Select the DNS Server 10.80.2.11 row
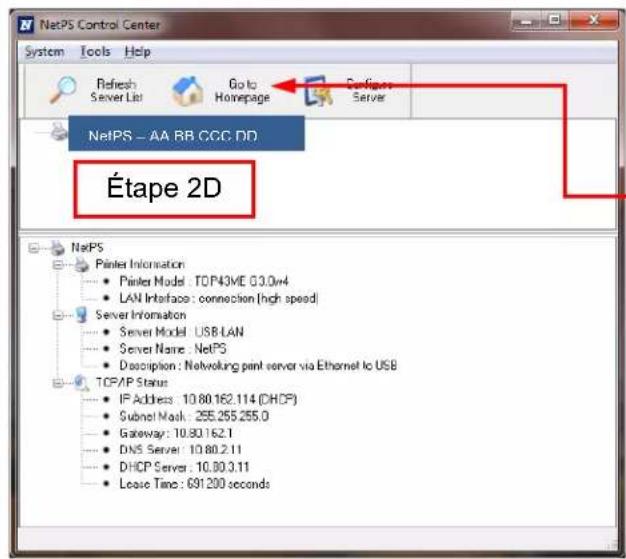Image resolution: width=626 pixels, height=559 pixels. (180, 450)
